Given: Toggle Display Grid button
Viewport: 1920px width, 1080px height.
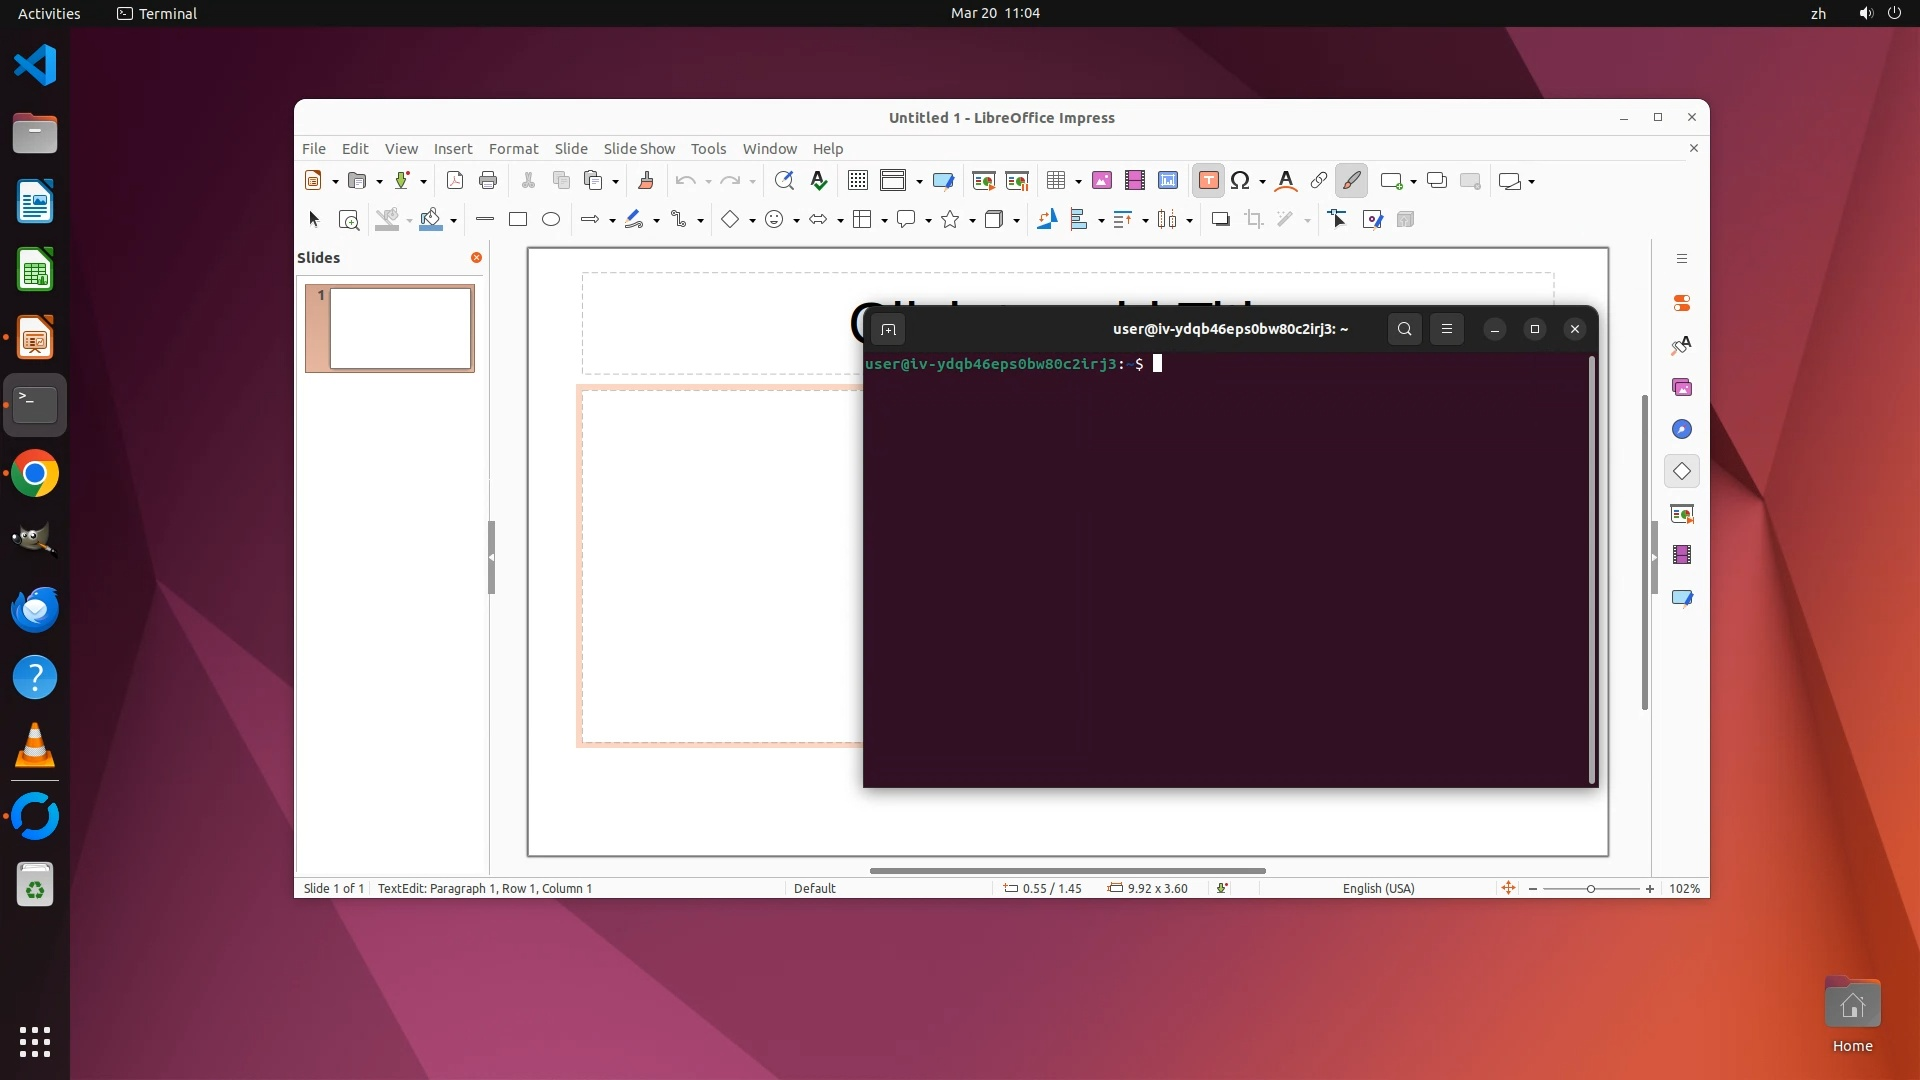Looking at the screenshot, I should coord(857,181).
